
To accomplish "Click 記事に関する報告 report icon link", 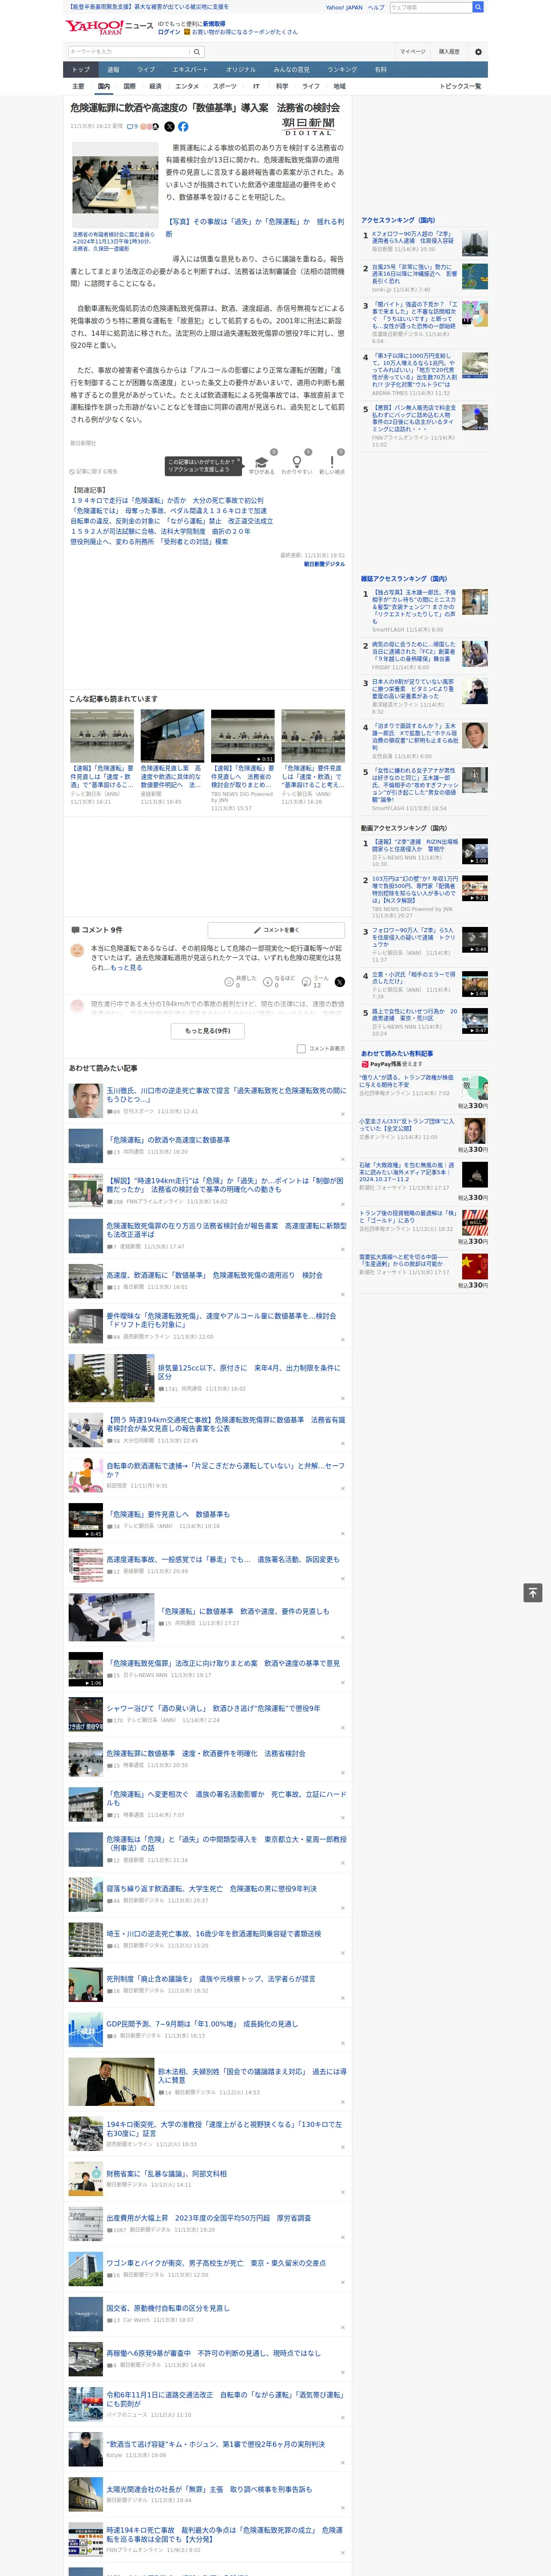I will 94,472.
